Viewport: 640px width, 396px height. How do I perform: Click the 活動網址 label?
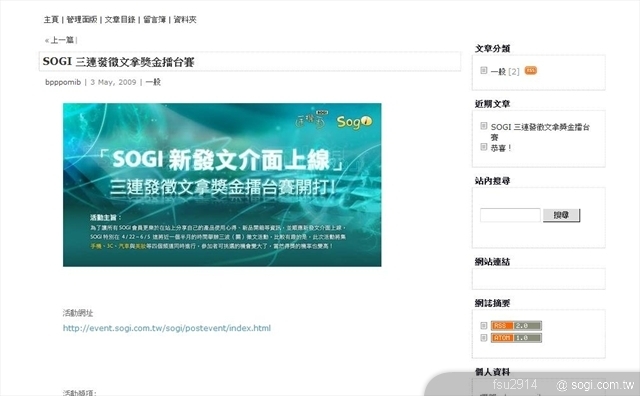tap(78, 313)
